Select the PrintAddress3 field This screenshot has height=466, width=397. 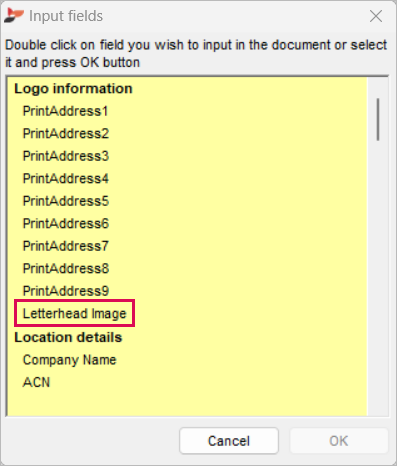tap(66, 156)
